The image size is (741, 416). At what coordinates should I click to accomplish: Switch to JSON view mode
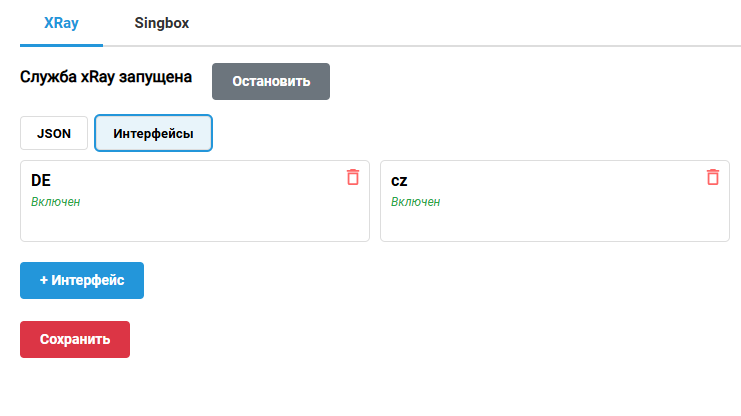(x=54, y=133)
